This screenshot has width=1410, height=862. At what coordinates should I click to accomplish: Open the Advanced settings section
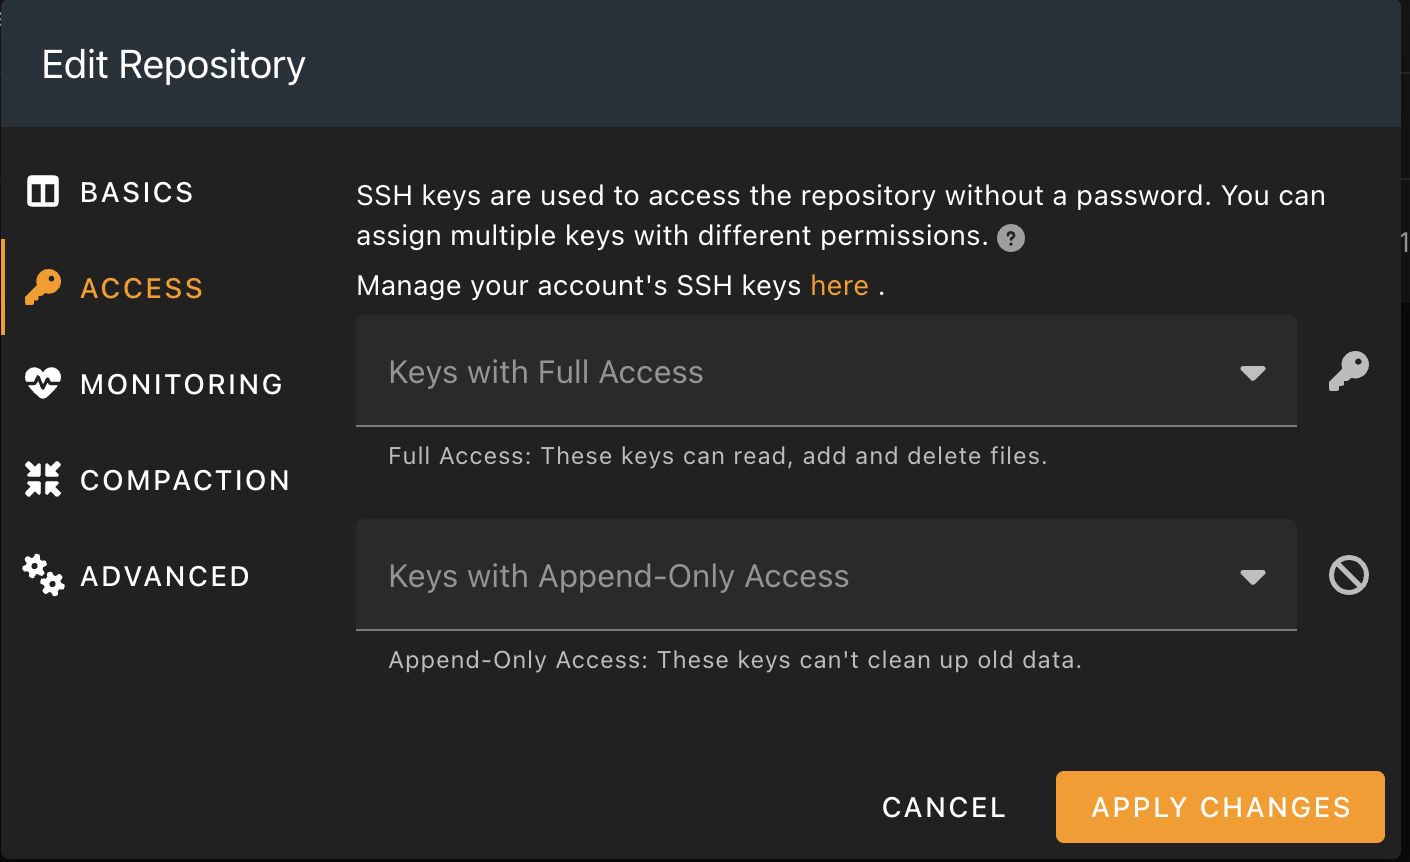pos(165,575)
